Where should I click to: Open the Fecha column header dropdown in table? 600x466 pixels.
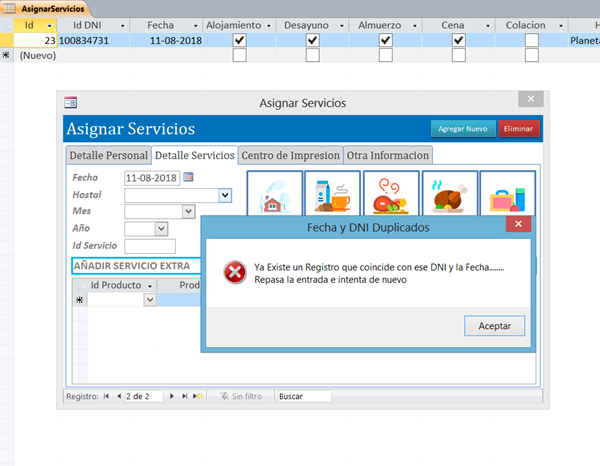point(196,26)
